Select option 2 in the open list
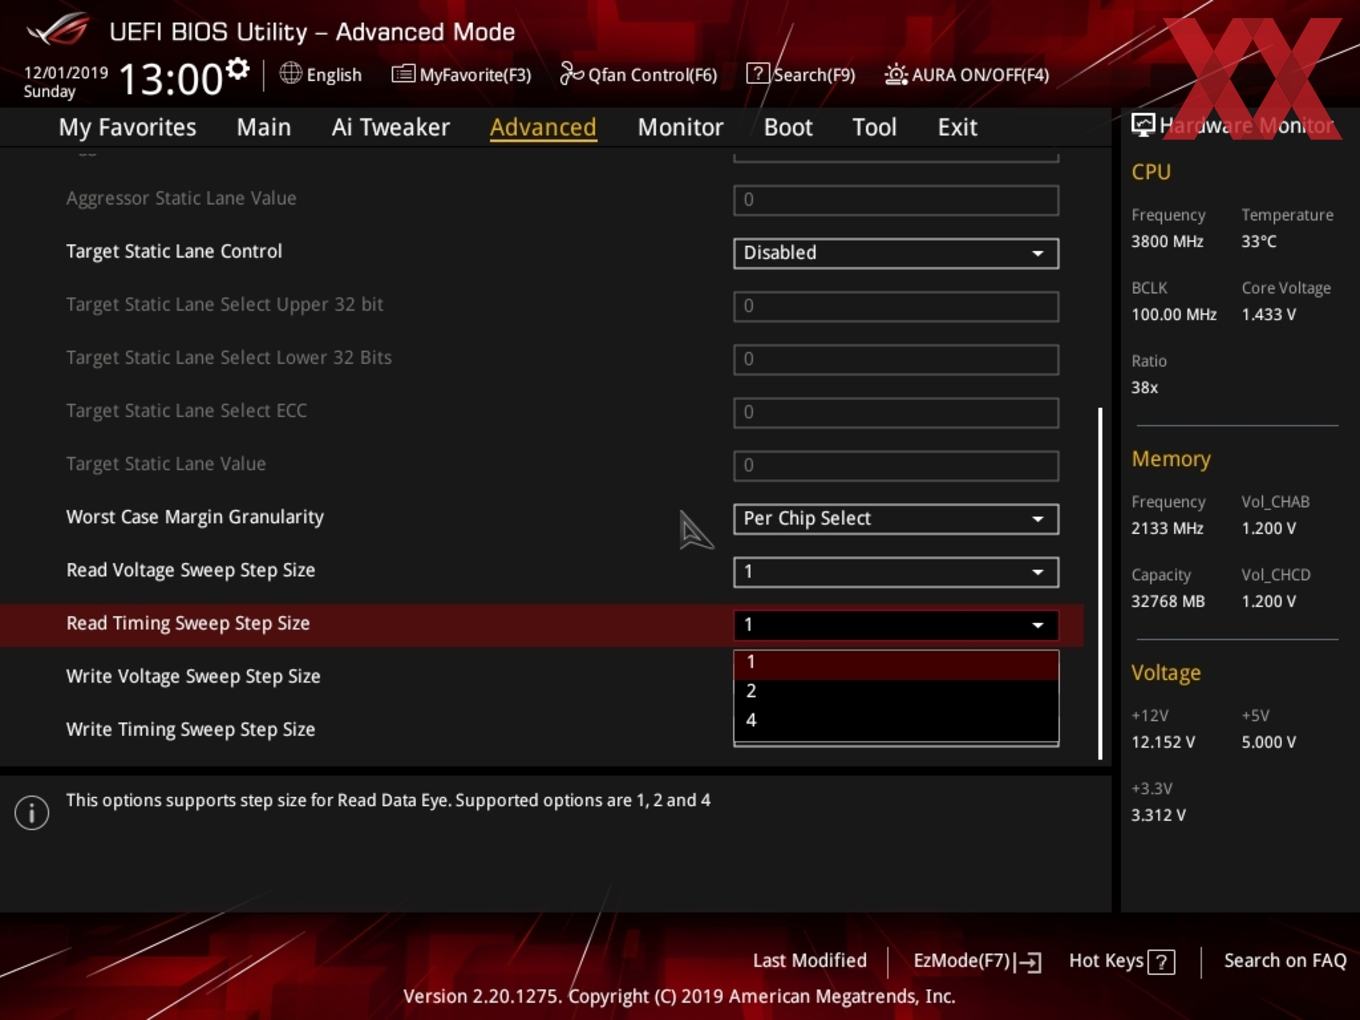The image size is (1360, 1020). (896, 691)
